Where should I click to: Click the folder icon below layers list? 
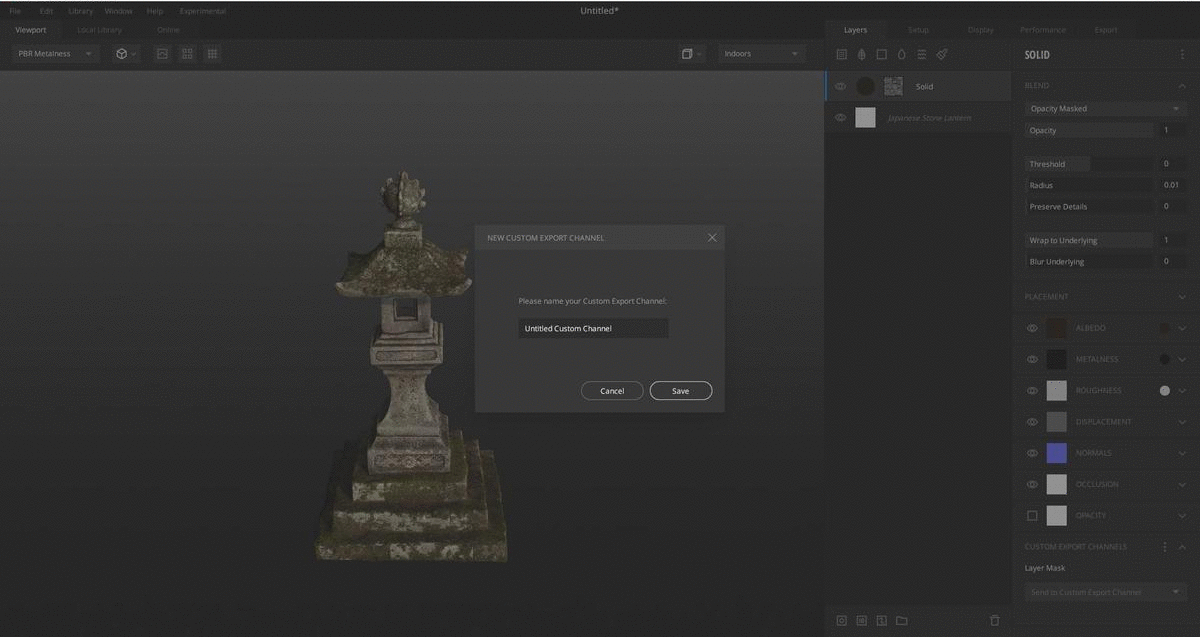pyautogui.click(x=901, y=620)
